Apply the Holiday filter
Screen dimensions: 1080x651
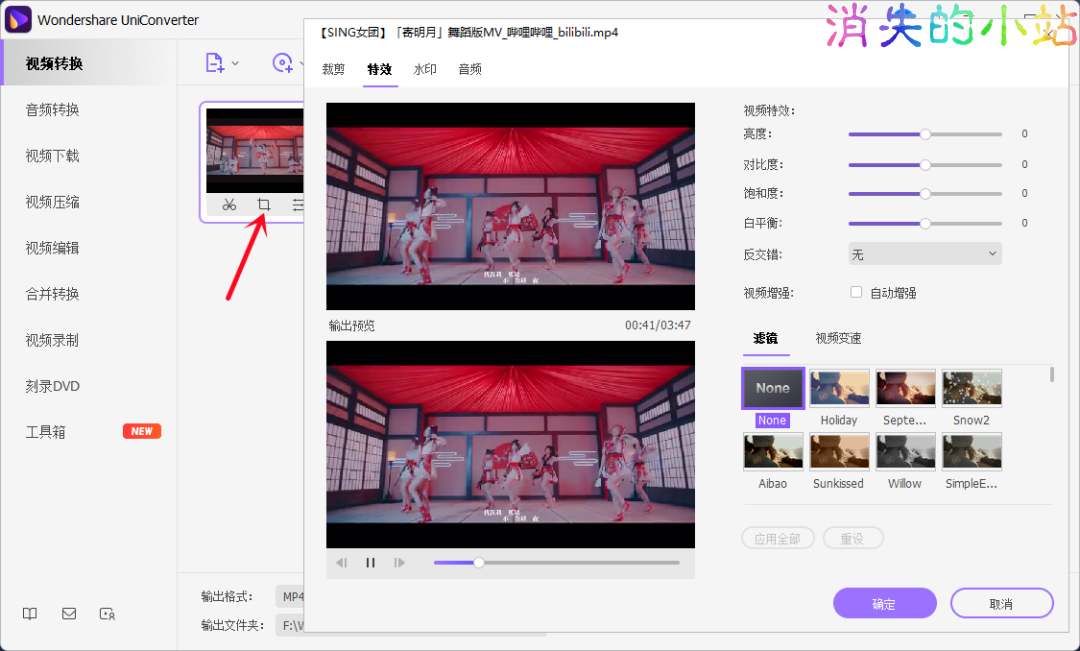tap(839, 389)
